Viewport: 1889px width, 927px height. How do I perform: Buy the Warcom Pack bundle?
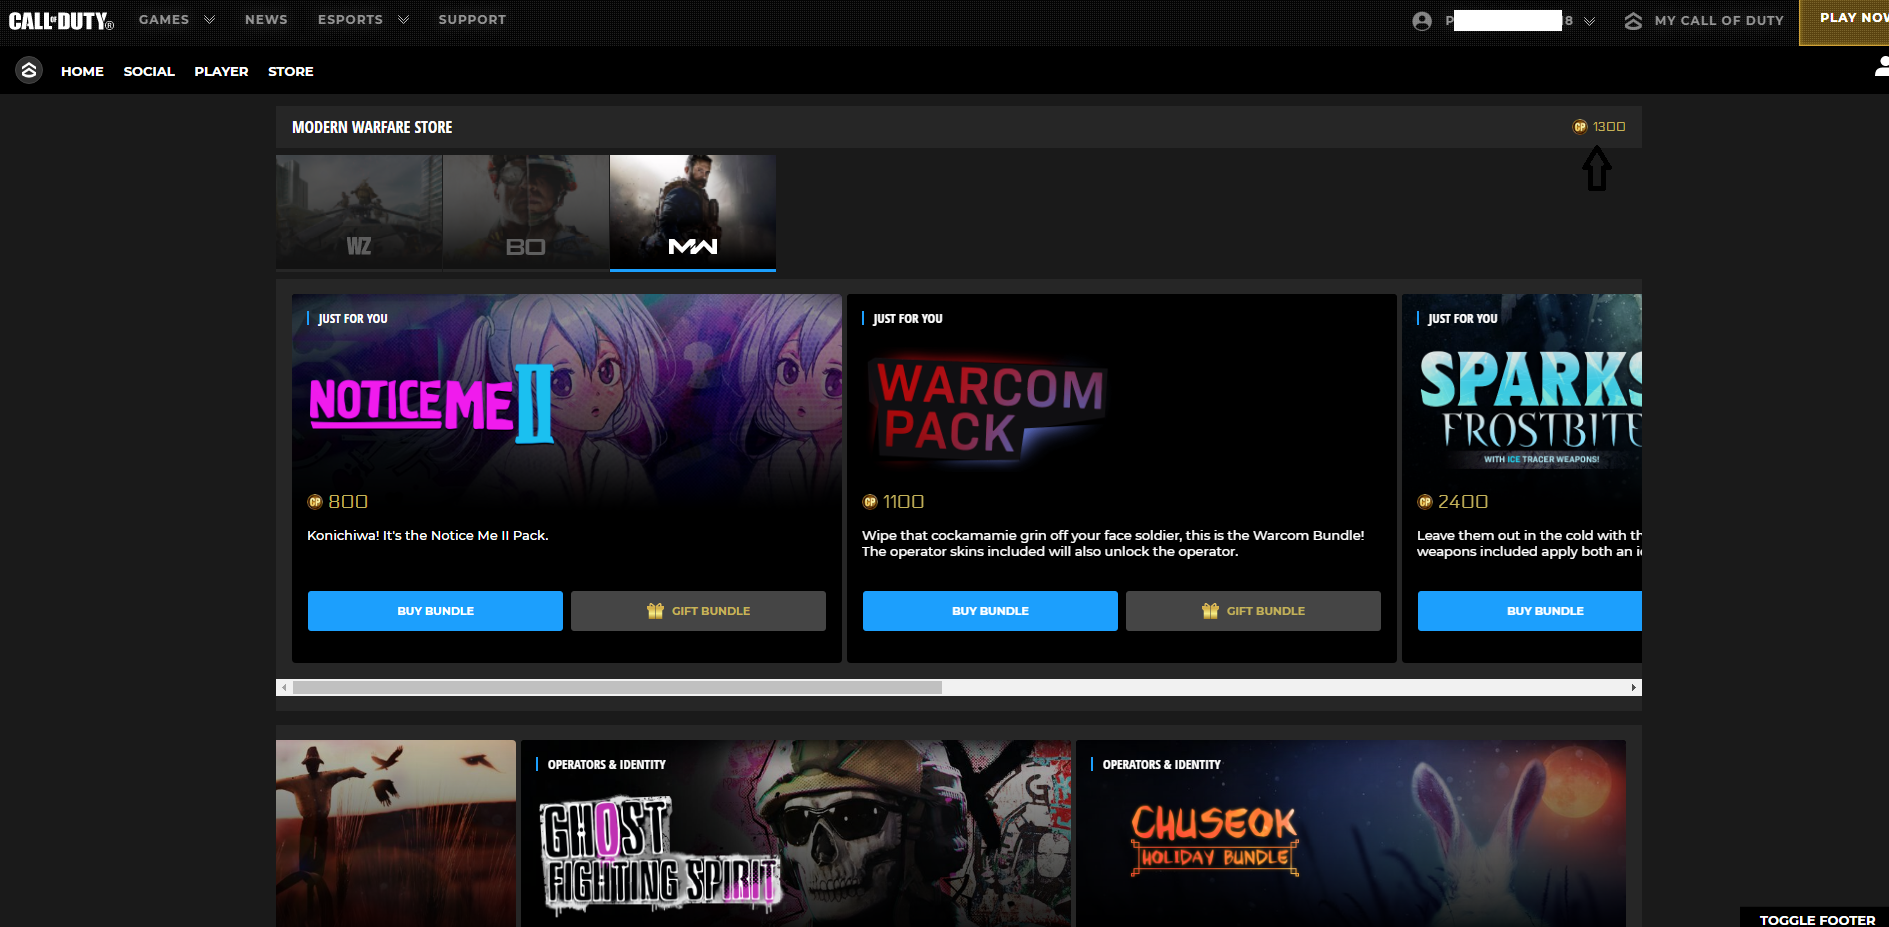pos(990,611)
